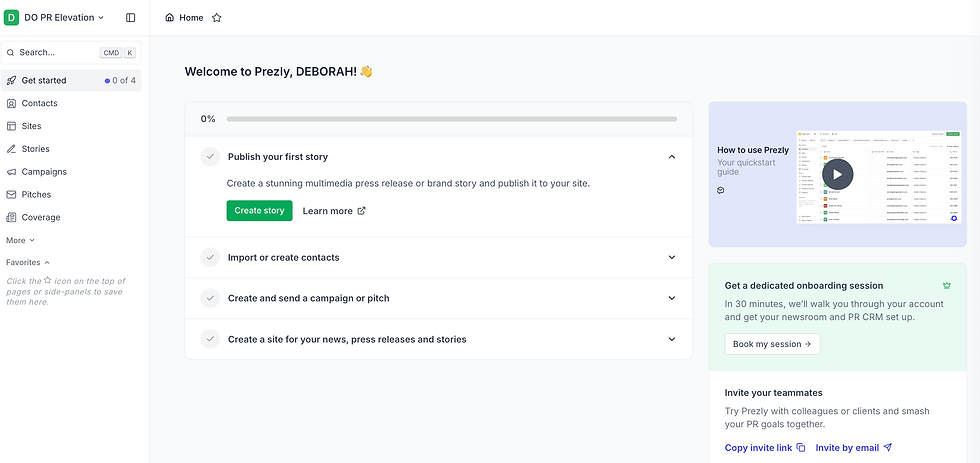Click the Pitches icon in sidebar

[x=11, y=195]
